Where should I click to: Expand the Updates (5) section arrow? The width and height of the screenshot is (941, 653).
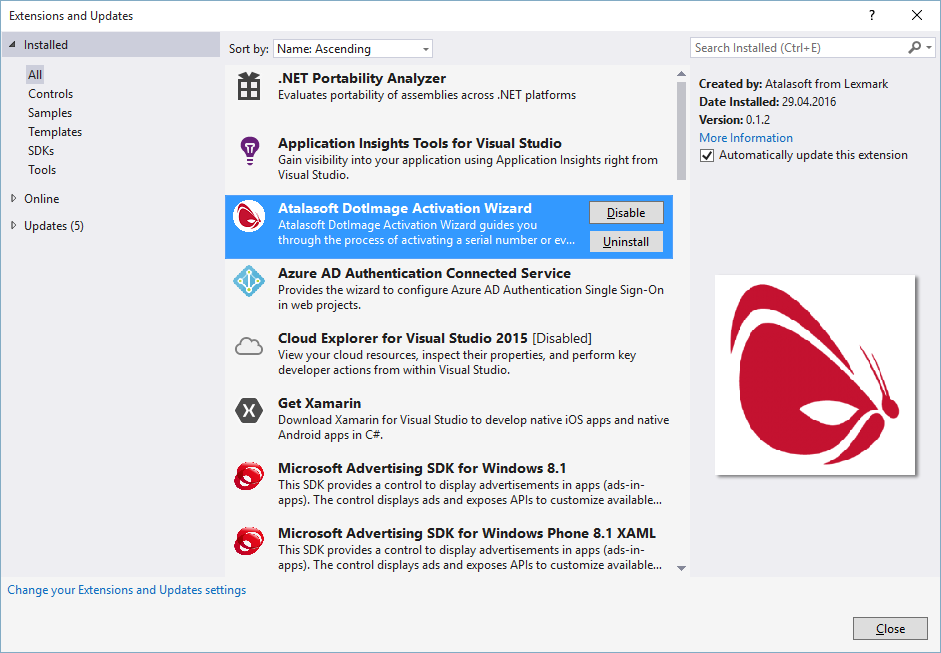[13, 225]
